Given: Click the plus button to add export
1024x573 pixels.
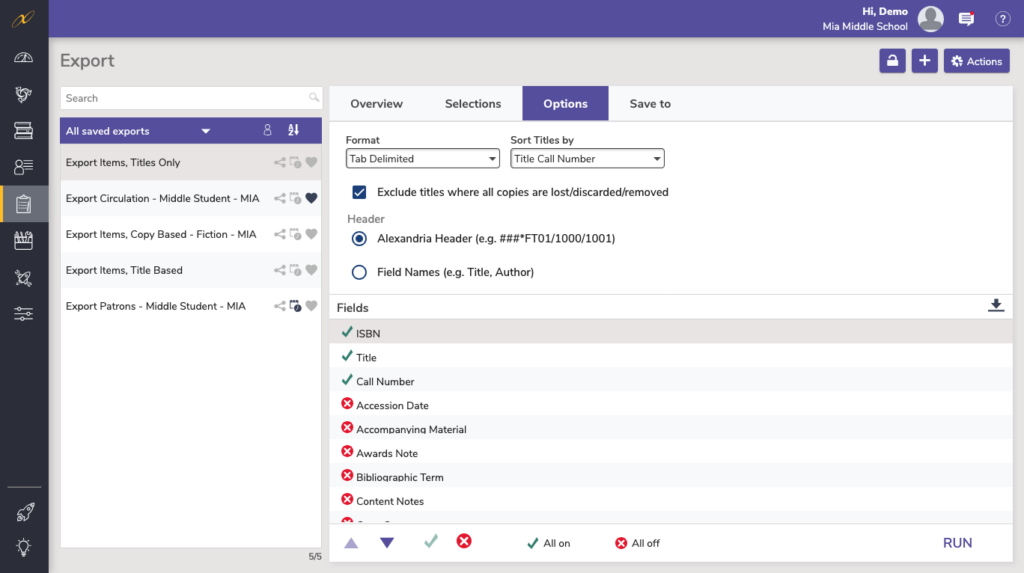Looking at the screenshot, I should pos(925,61).
